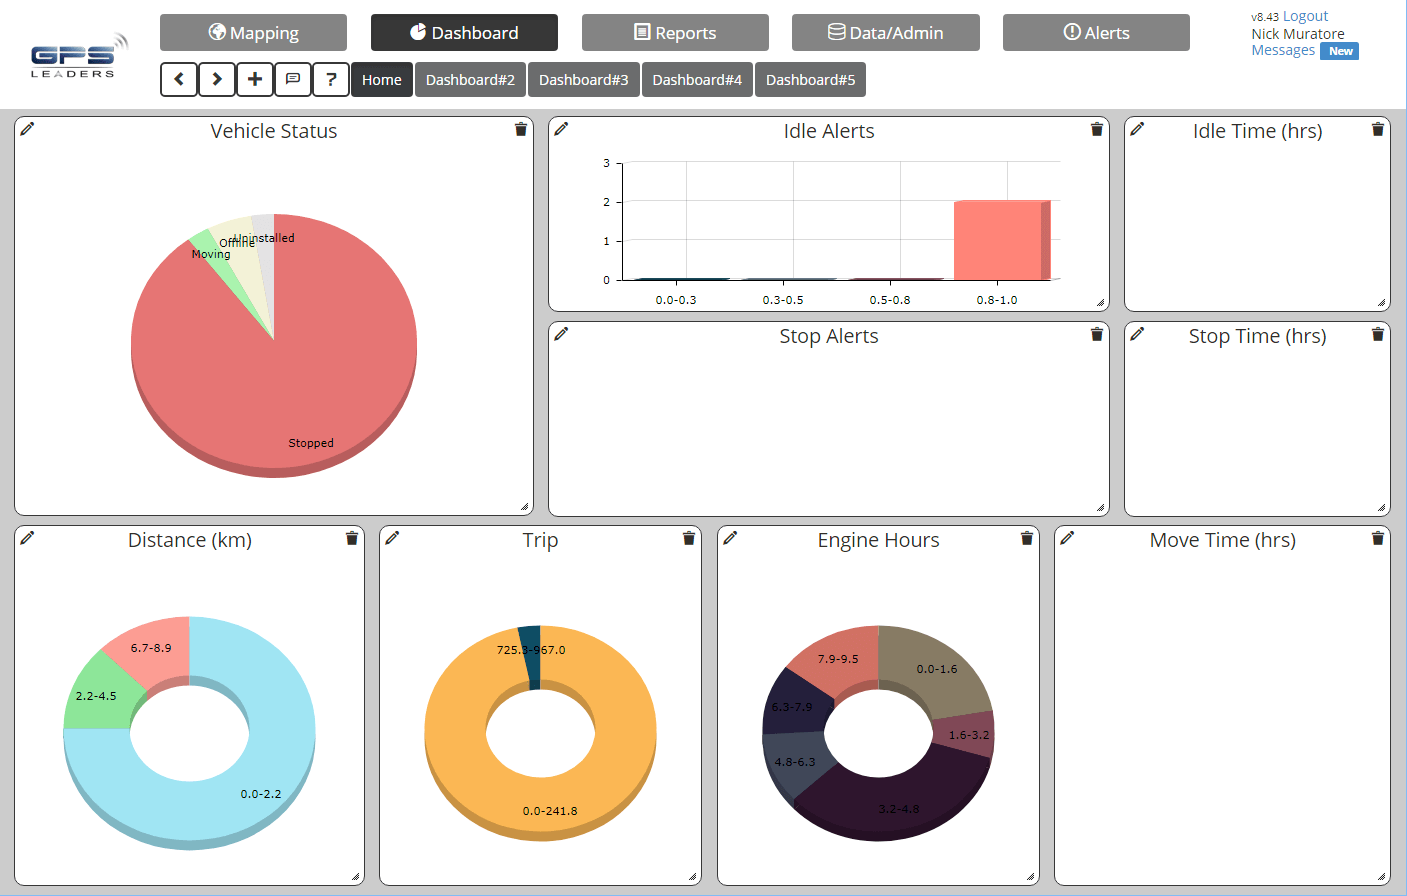This screenshot has width=1407, height=896.
Task: Open the Dashboard#2 tab
Action: [470, 79]
